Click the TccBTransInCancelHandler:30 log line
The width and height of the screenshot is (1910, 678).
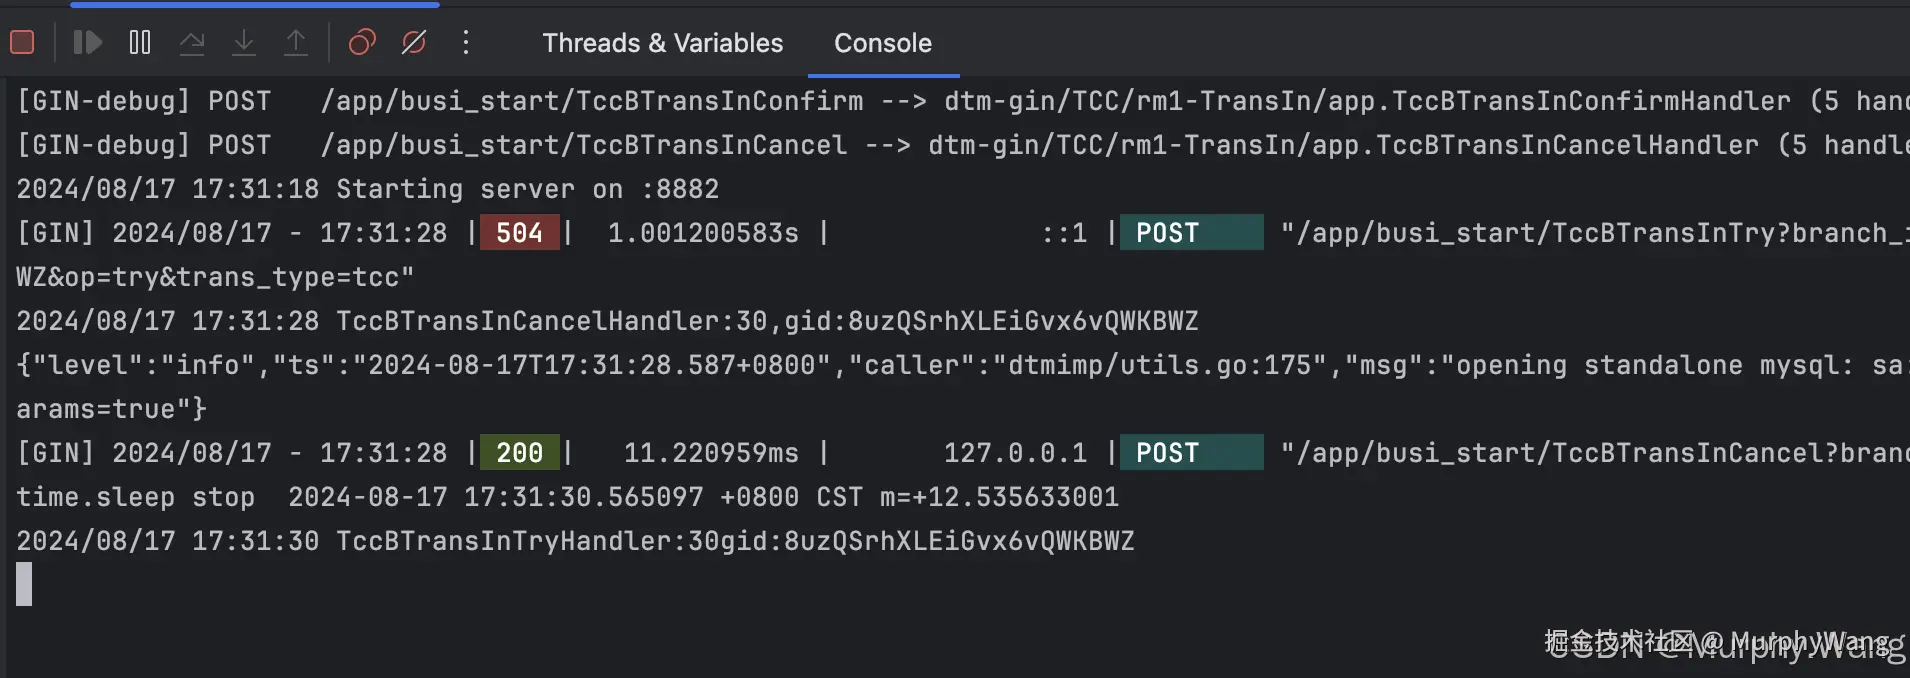click(x=606, y=321)
